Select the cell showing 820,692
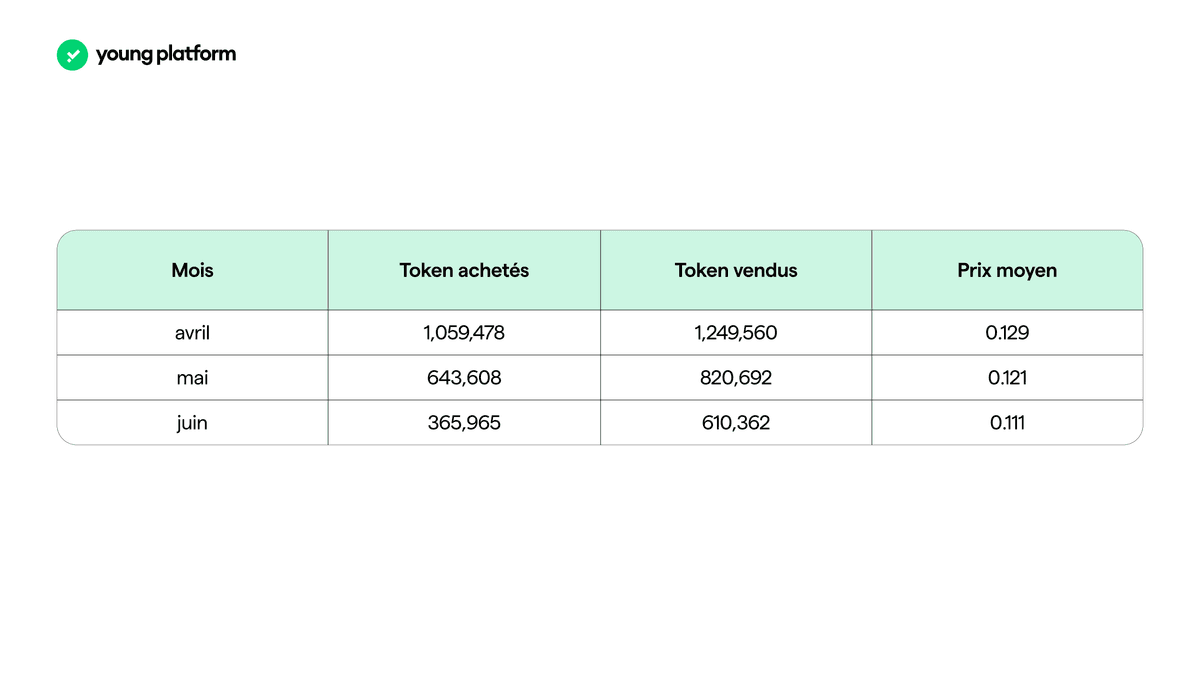Viewport: 1200px width, 675px height. pyautogui.click(x=736, y=378)
